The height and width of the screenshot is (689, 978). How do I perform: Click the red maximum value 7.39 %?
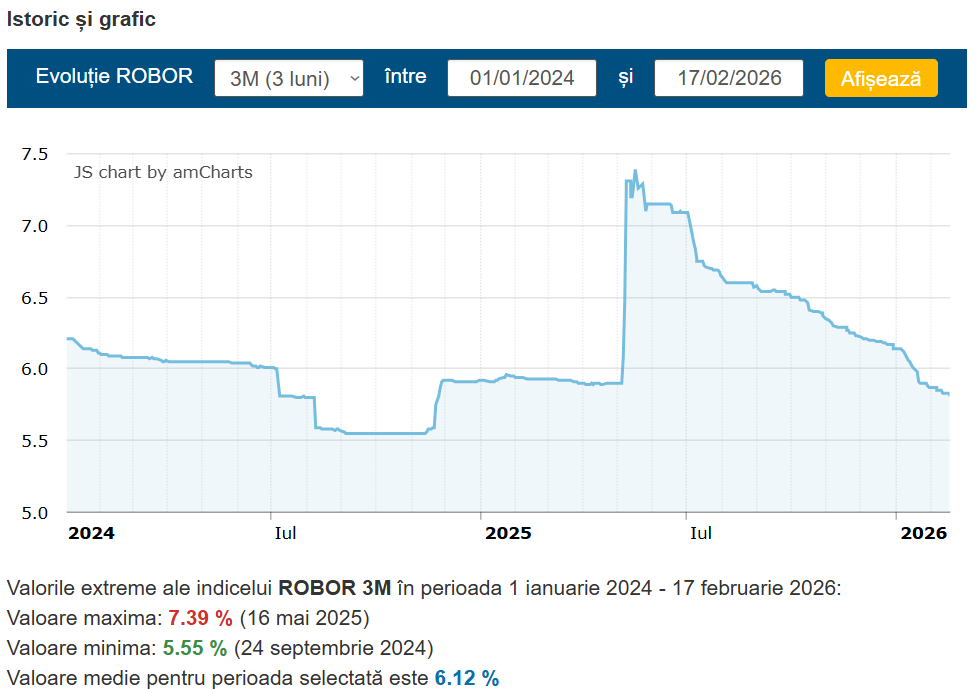click(x=199, y=617)
